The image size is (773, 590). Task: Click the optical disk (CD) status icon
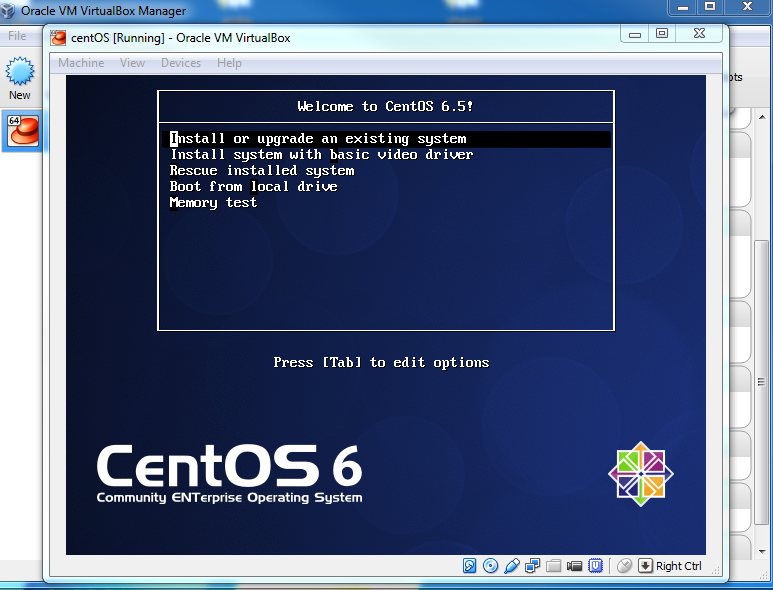click(490, 565)
